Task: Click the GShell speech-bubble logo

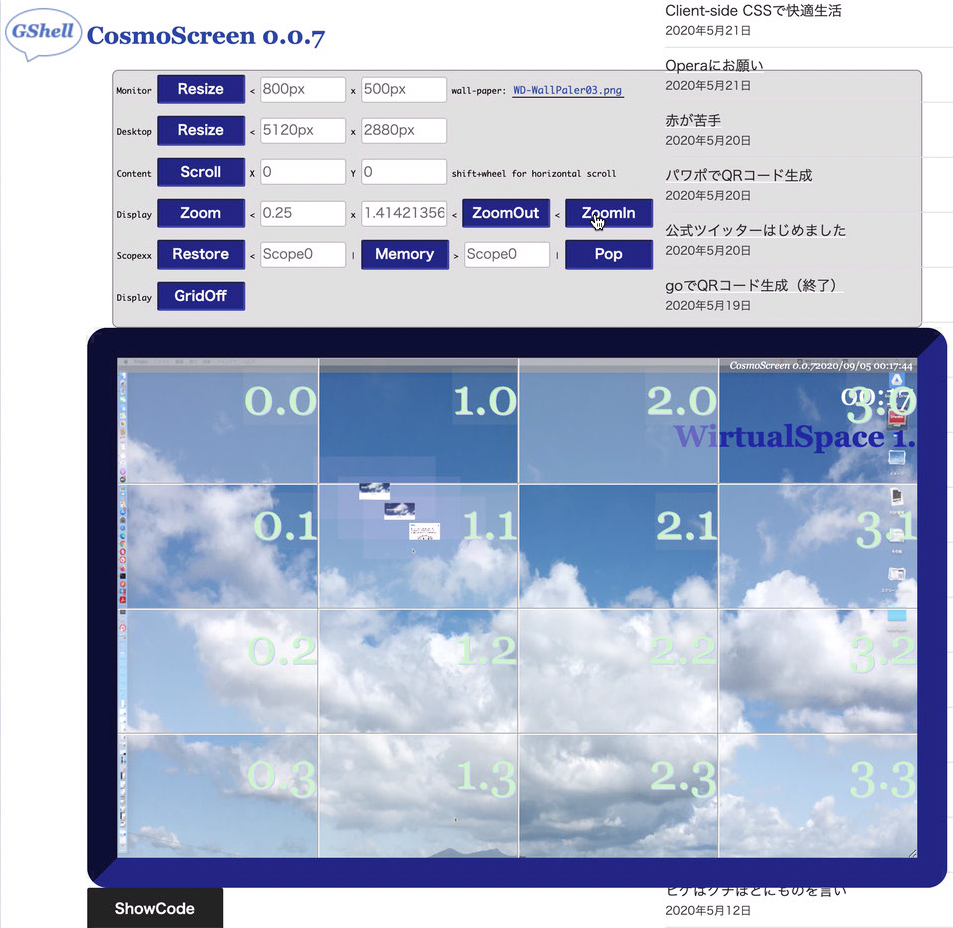Action: click(43, 32)
